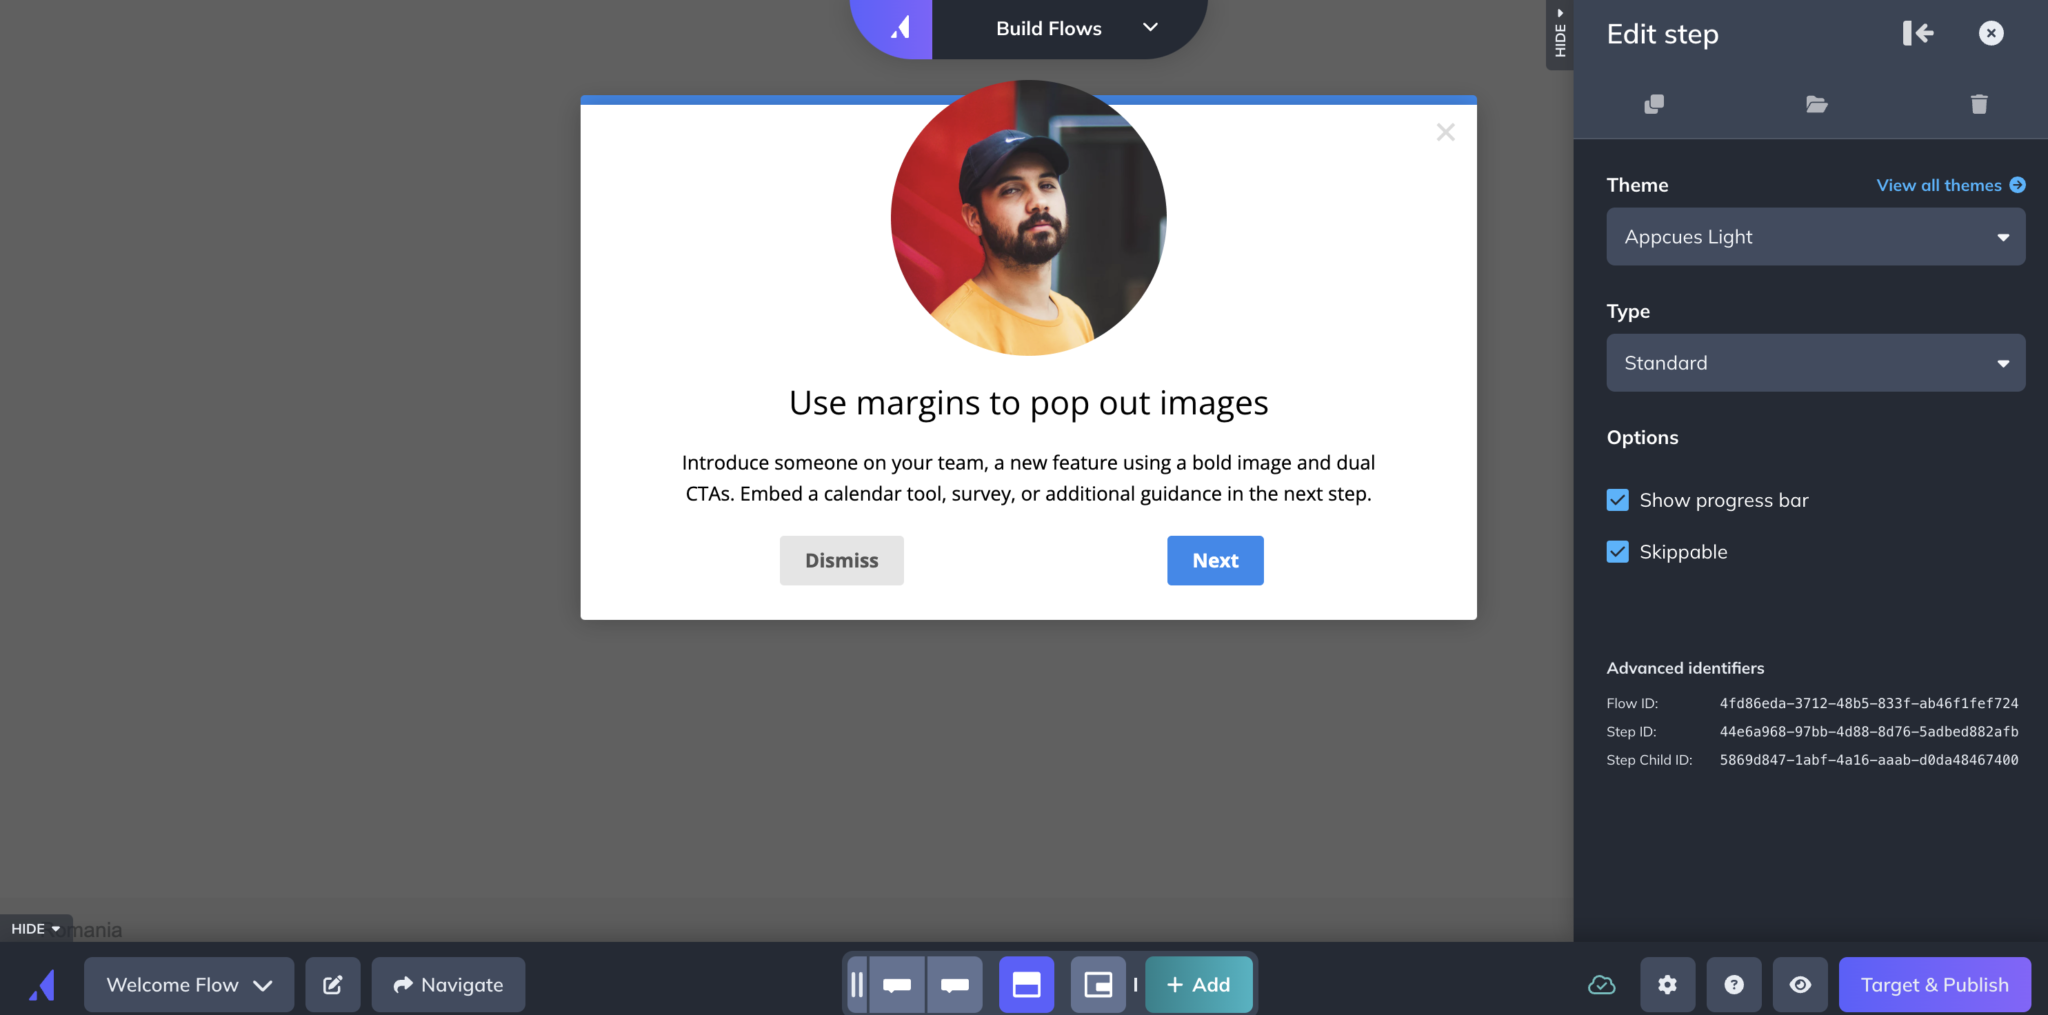Open help via the question mark icon

coord(1734,985)
